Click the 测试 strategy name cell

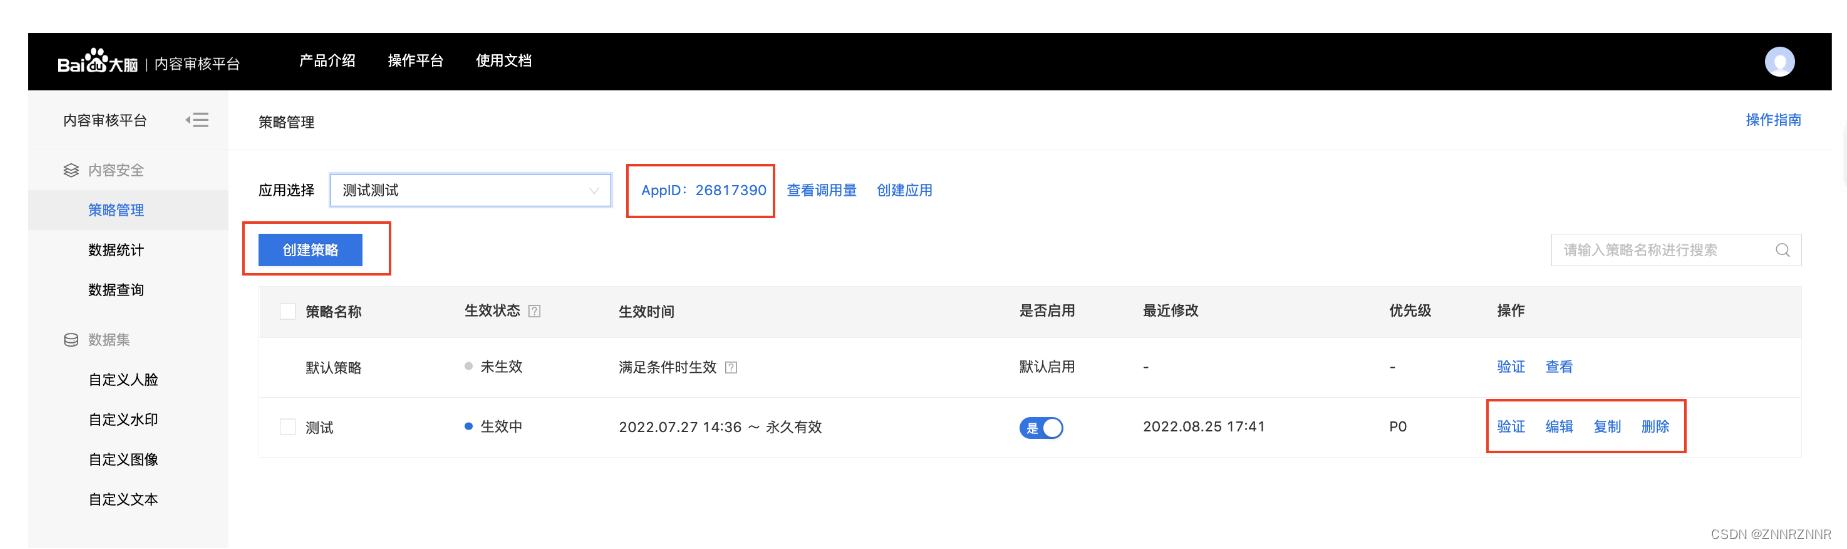pos(319,427)
